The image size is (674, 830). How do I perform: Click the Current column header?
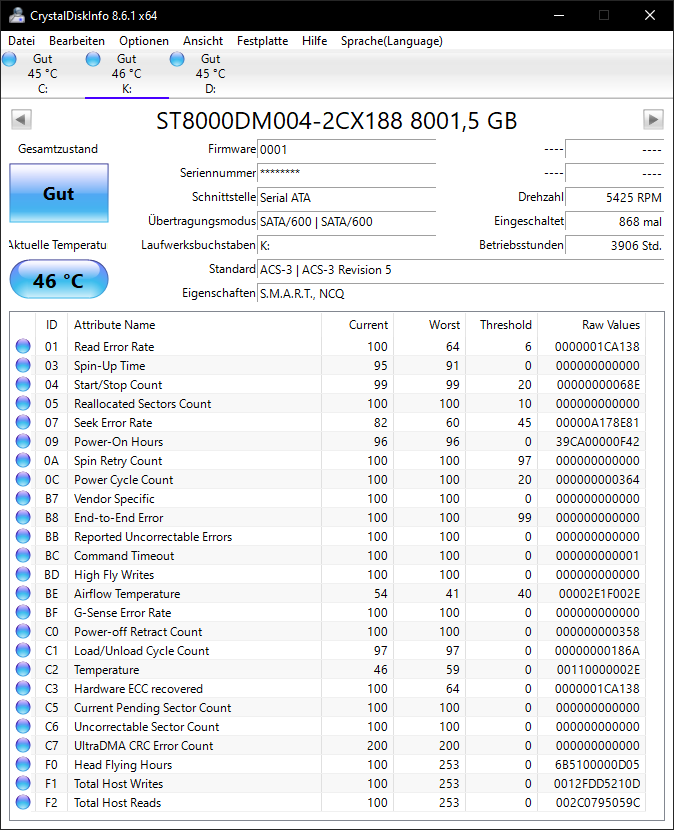click(x=357, y=324)
